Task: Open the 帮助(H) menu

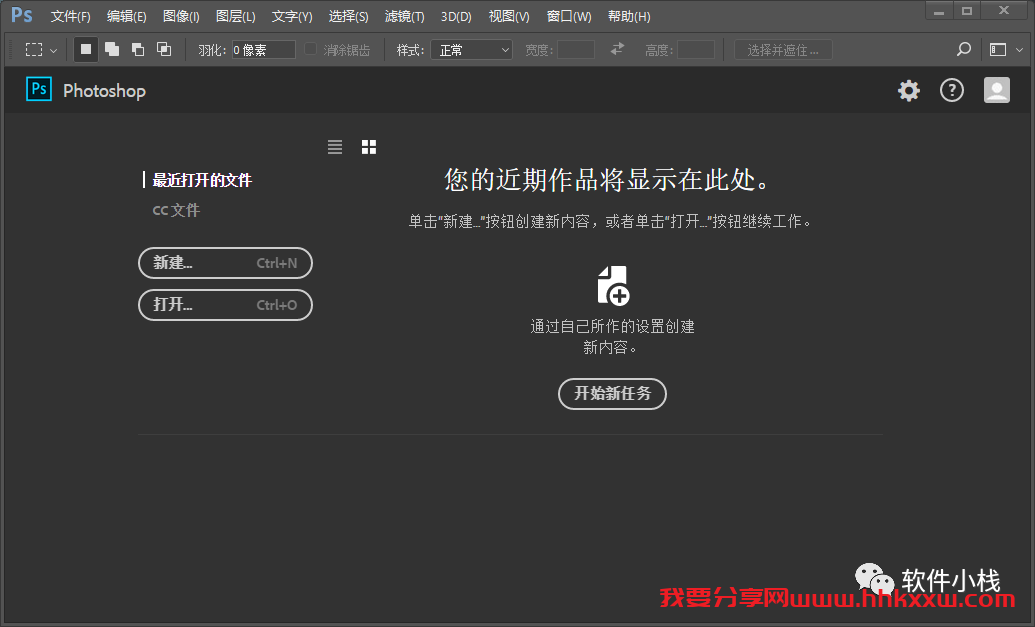Action: coord(629,16)
